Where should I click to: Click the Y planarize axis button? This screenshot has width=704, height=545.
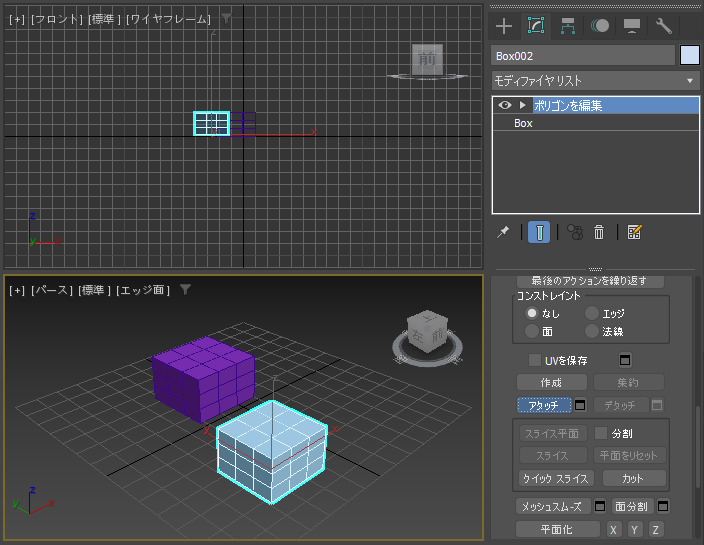[634, 529]
